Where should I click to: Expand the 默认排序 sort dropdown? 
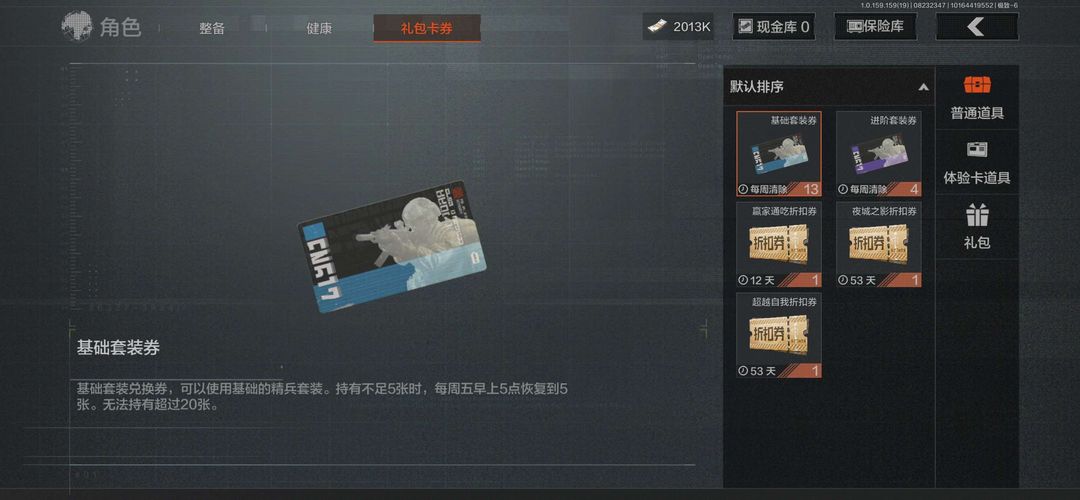pyautogui.click(x=829, y=87)
